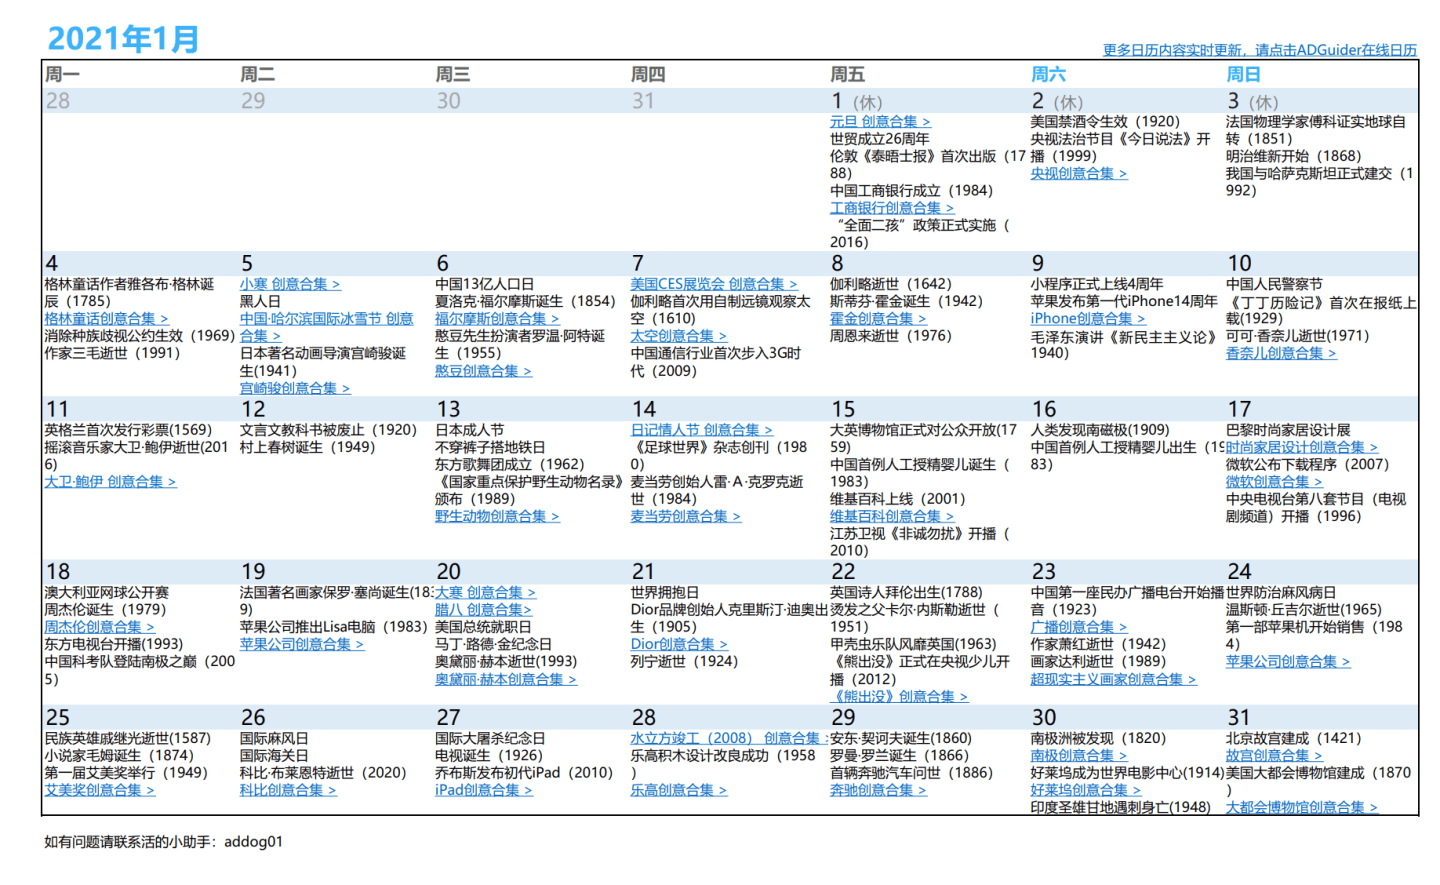The width and height of the screenshot is (1440, 885).
Task: Open the 南极创意合集 link
Action: [1079, 756]
